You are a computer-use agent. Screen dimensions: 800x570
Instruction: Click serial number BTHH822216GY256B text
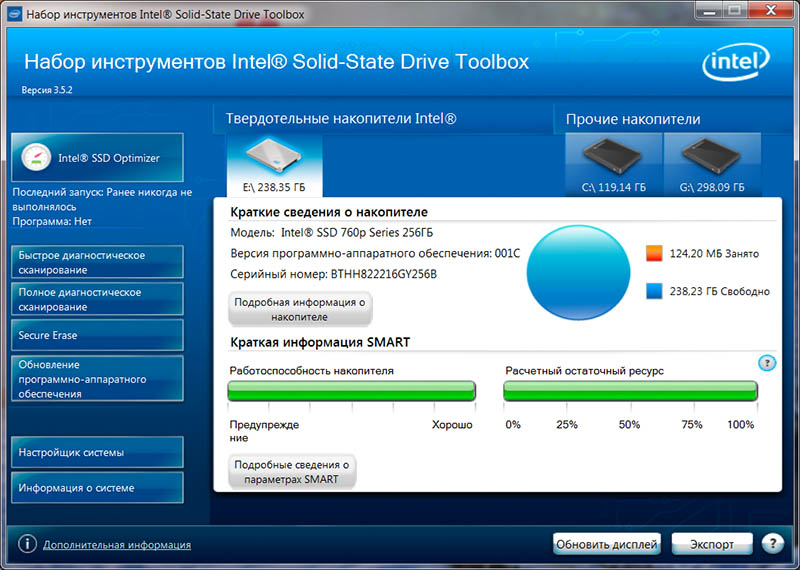pyautogui.click(x=384, y=275)
